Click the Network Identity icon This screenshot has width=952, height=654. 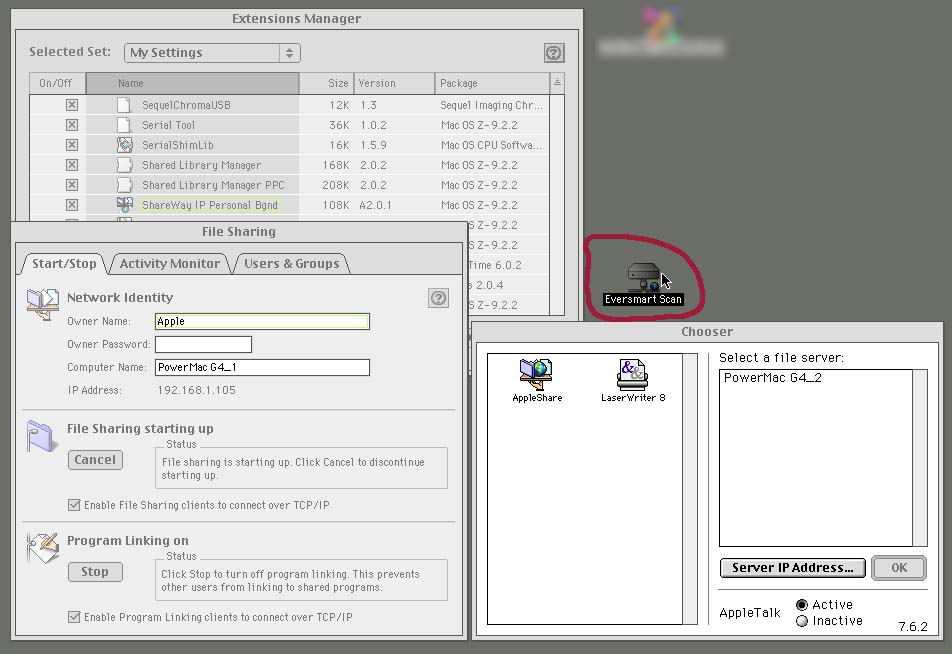coord(42,304)
